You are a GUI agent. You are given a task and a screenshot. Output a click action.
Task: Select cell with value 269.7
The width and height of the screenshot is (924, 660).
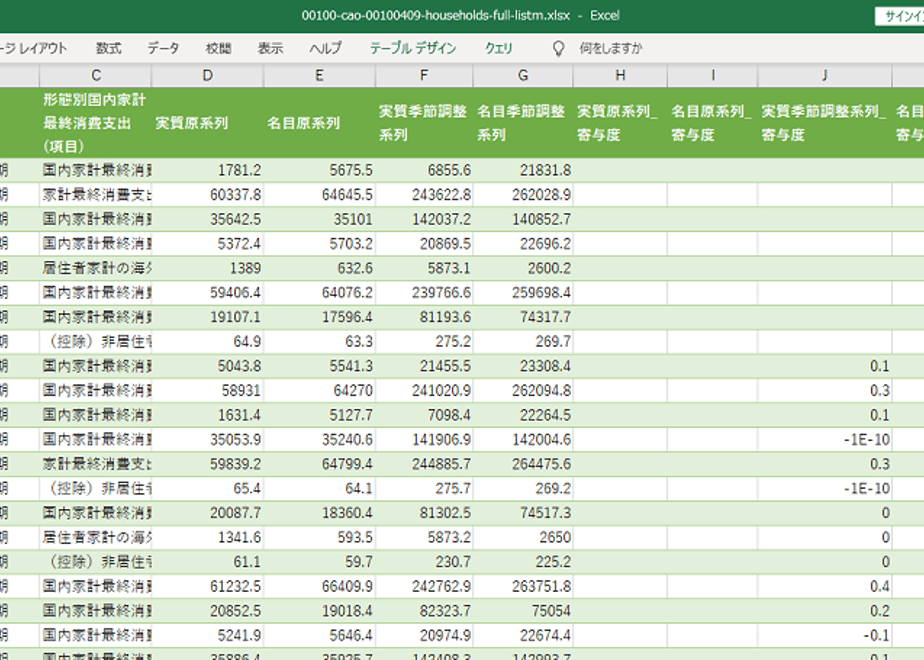coord(523,341)
